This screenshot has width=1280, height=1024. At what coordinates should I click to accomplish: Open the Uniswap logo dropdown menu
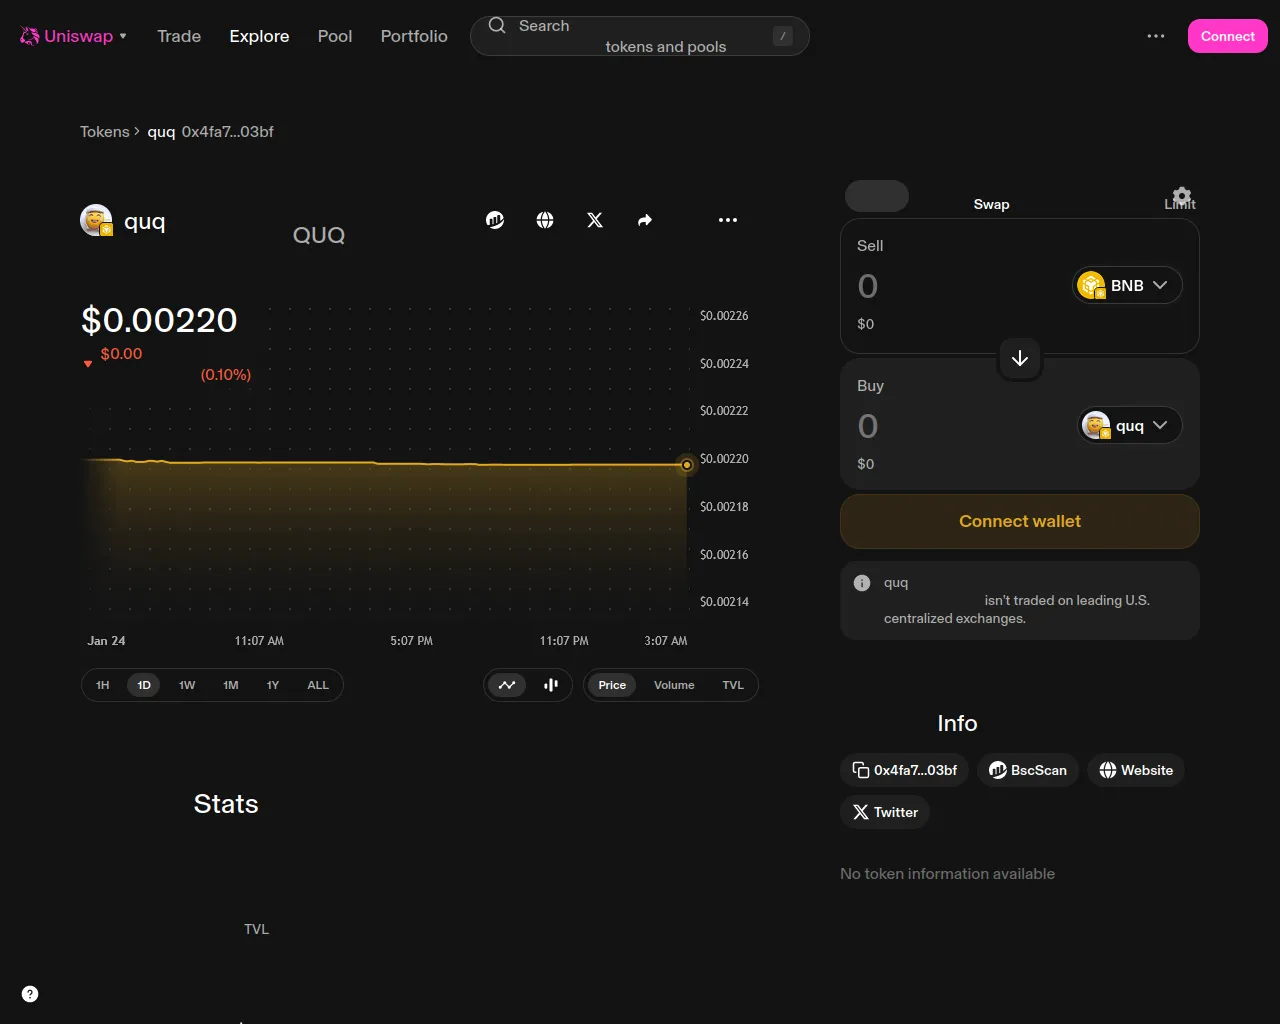pos(74,36)
